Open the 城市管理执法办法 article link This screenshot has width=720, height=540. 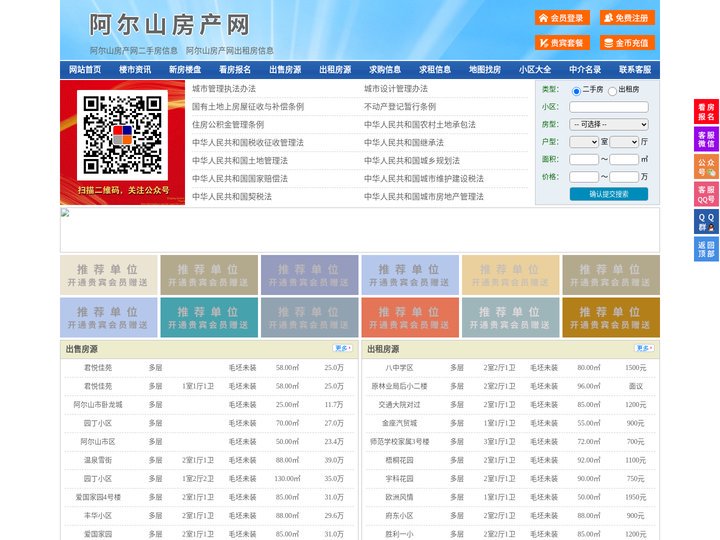point(224,89)
